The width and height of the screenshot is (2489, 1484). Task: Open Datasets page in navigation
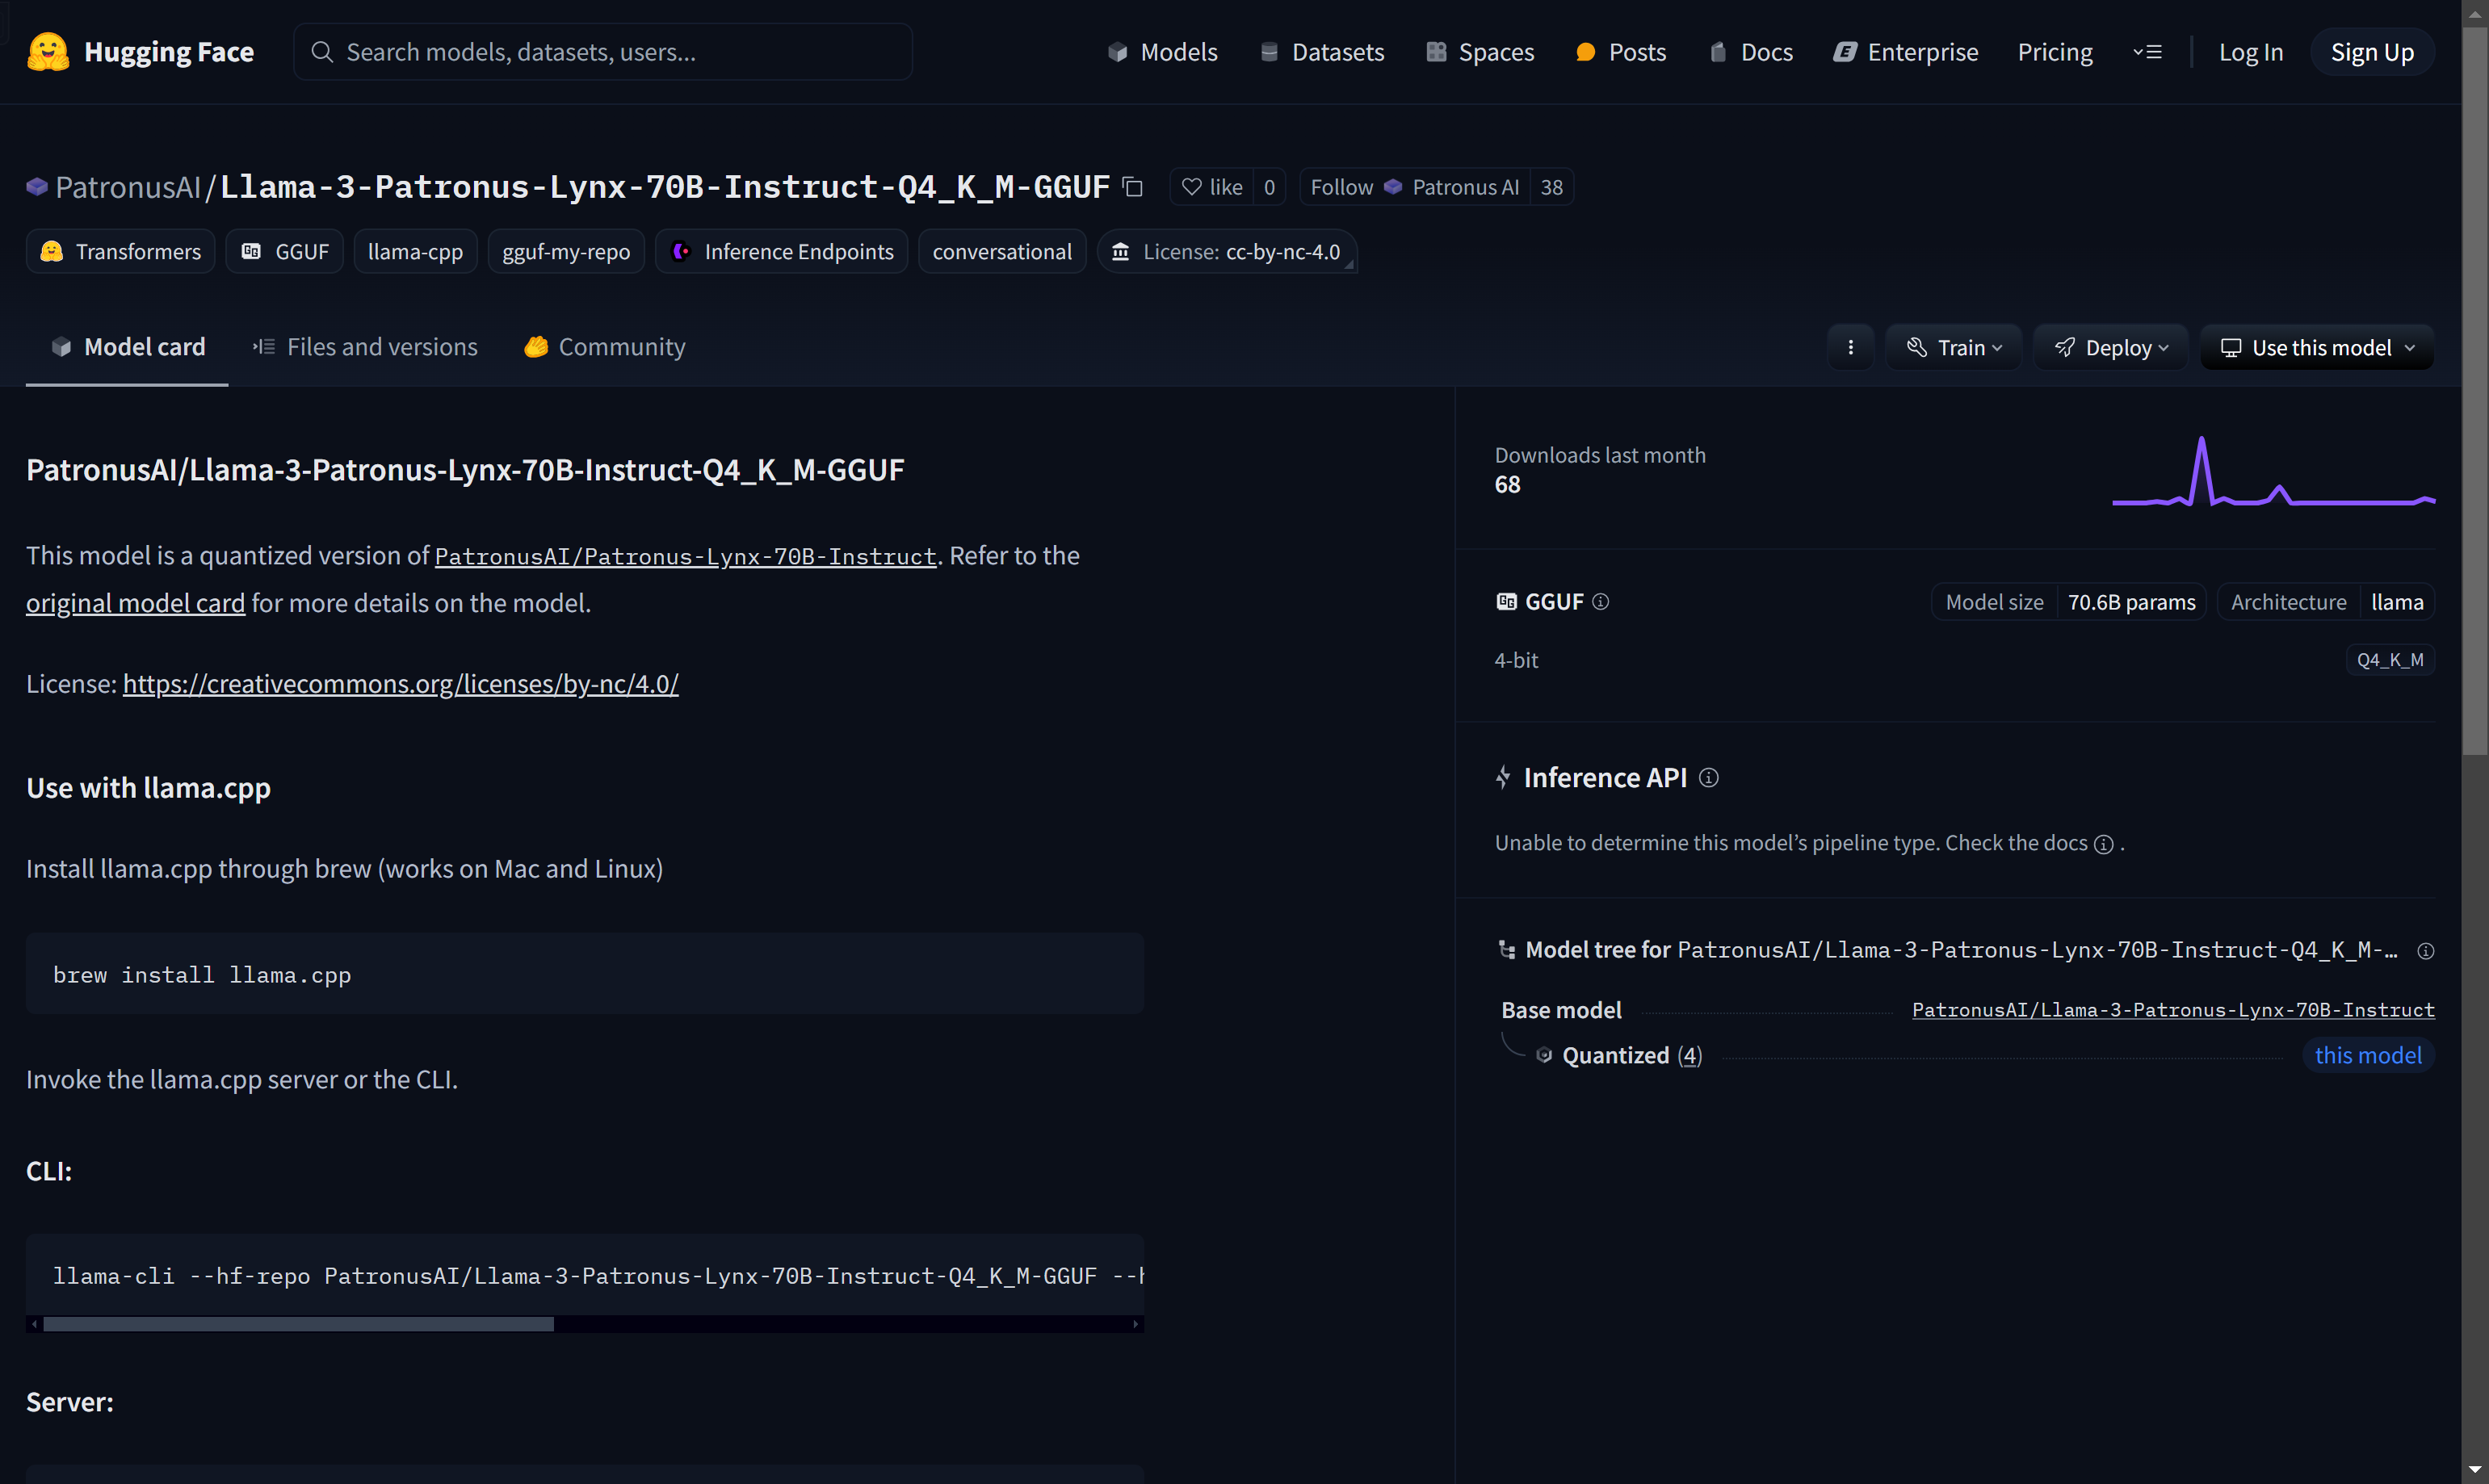(1322, 52)
